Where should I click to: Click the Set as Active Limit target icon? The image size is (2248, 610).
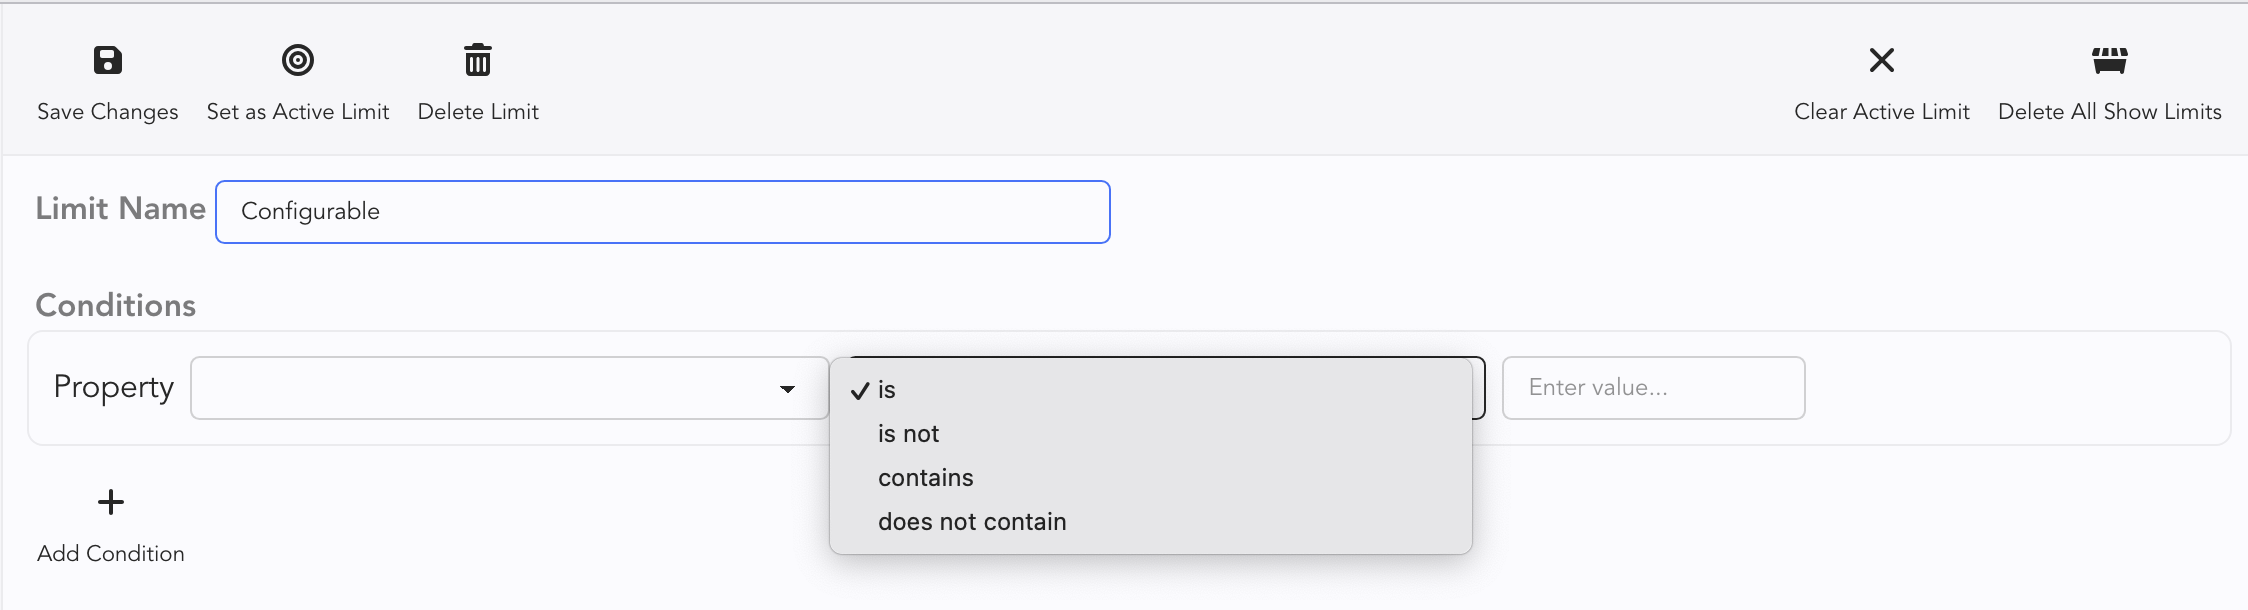click(298, 61)
